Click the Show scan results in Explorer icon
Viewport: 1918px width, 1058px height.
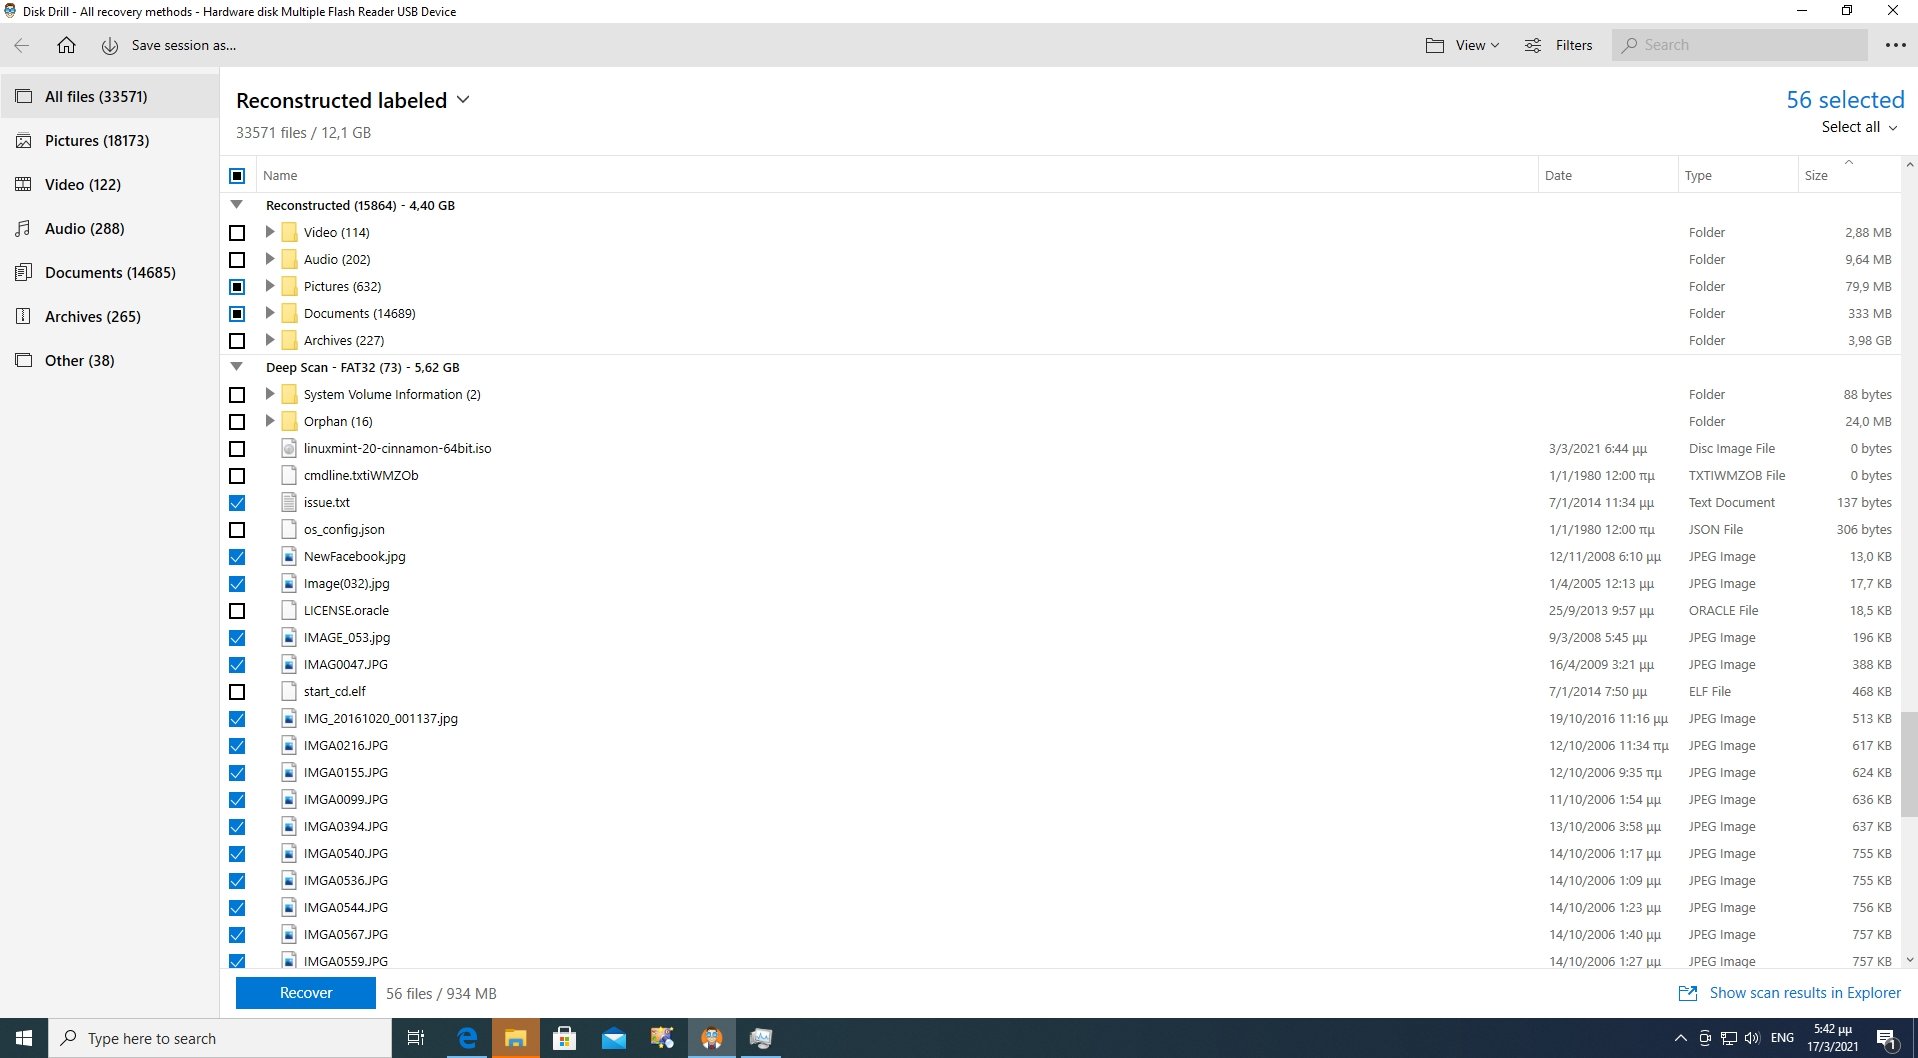(1688, 993)
